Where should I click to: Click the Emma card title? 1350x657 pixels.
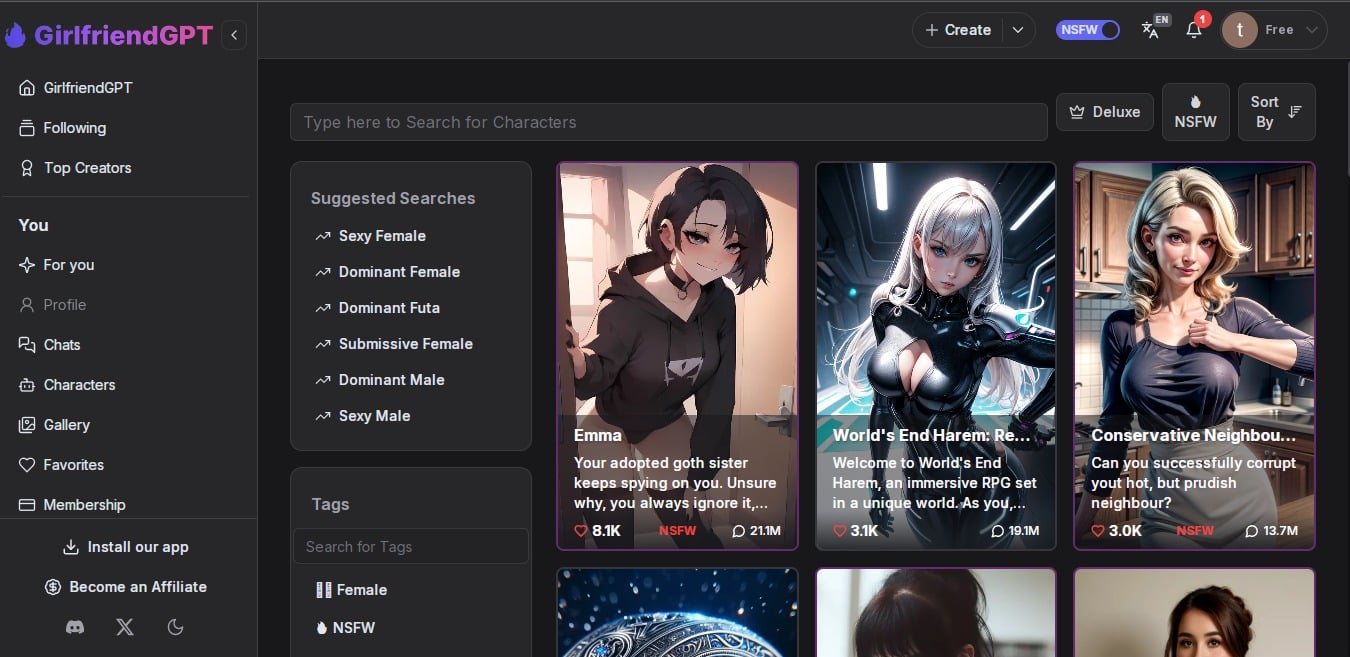598,436
